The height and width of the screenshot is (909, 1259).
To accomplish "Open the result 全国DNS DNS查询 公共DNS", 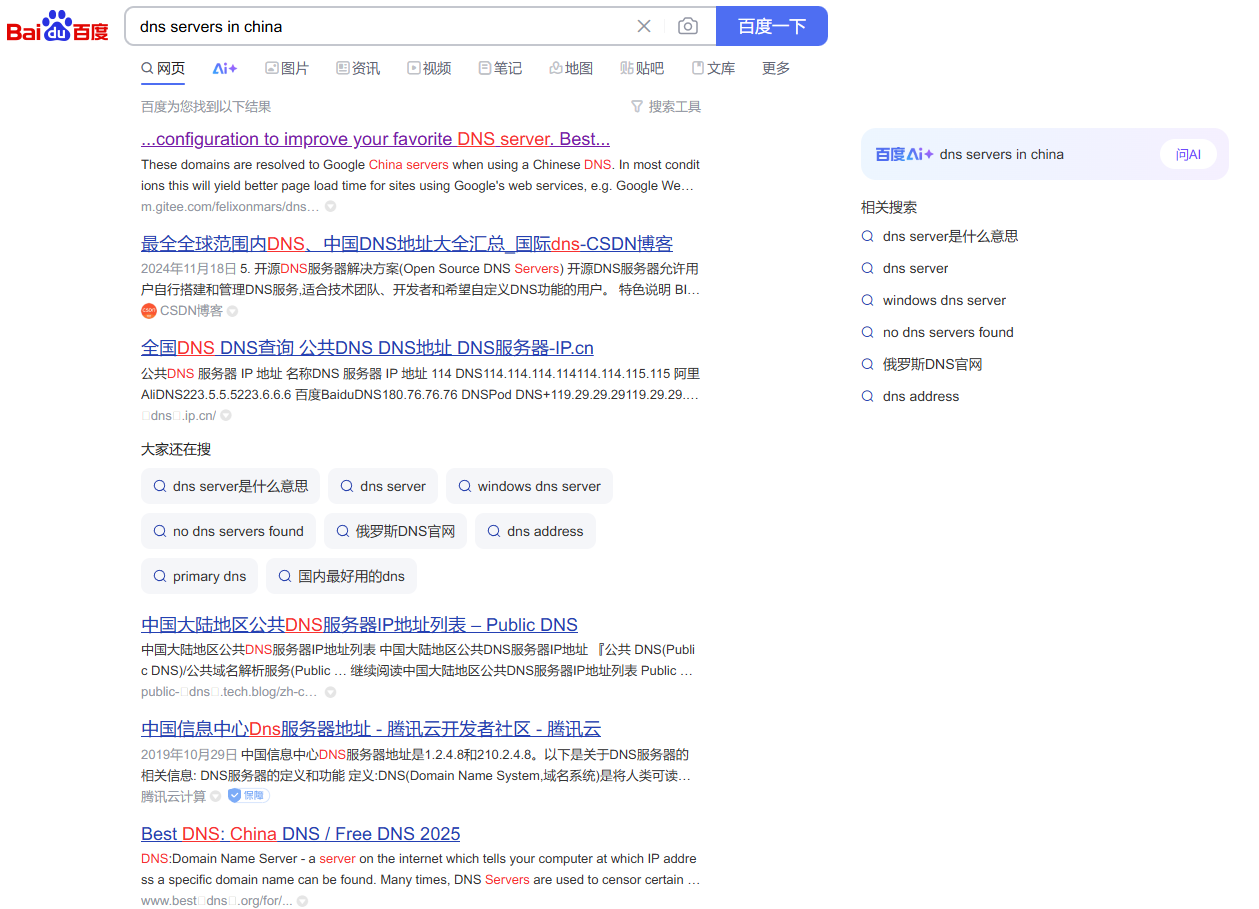I will pyautogui.click(x=367, y=348).
